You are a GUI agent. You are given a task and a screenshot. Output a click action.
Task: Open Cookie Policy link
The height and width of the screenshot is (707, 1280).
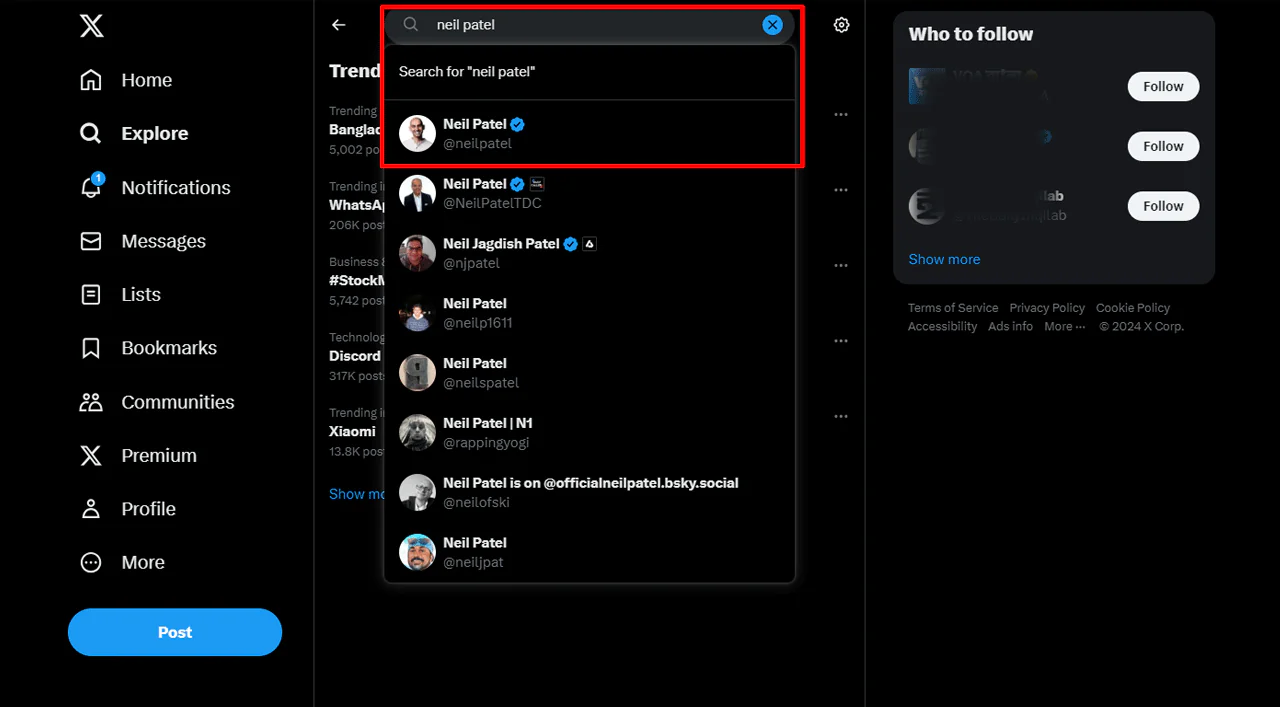[1133, 308]
